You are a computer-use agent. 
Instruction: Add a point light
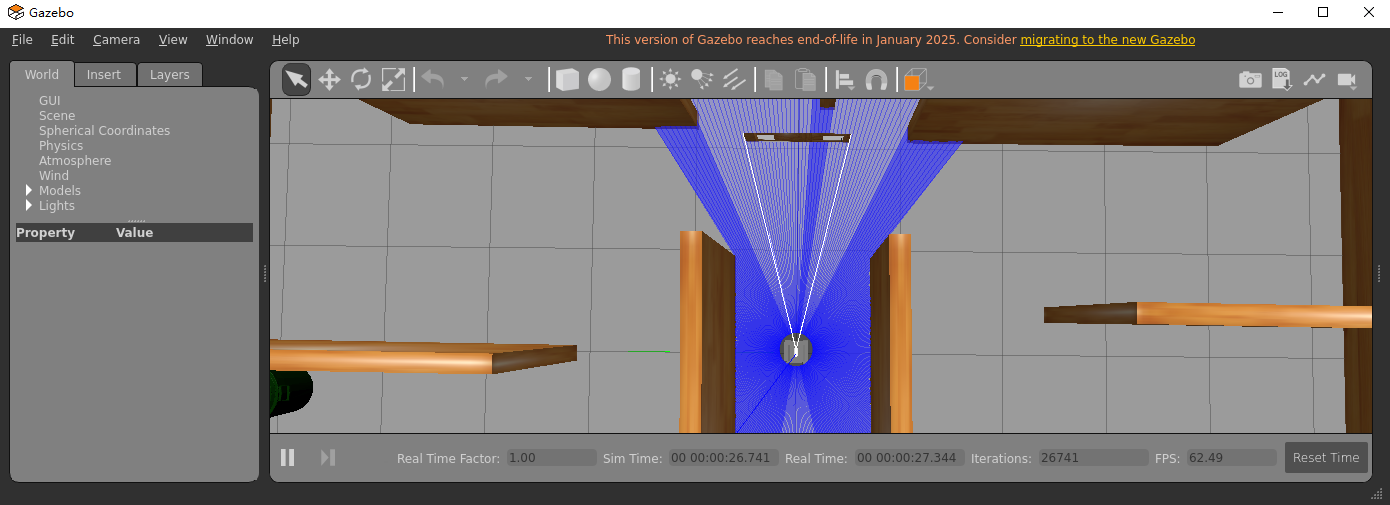coord(670,80)
